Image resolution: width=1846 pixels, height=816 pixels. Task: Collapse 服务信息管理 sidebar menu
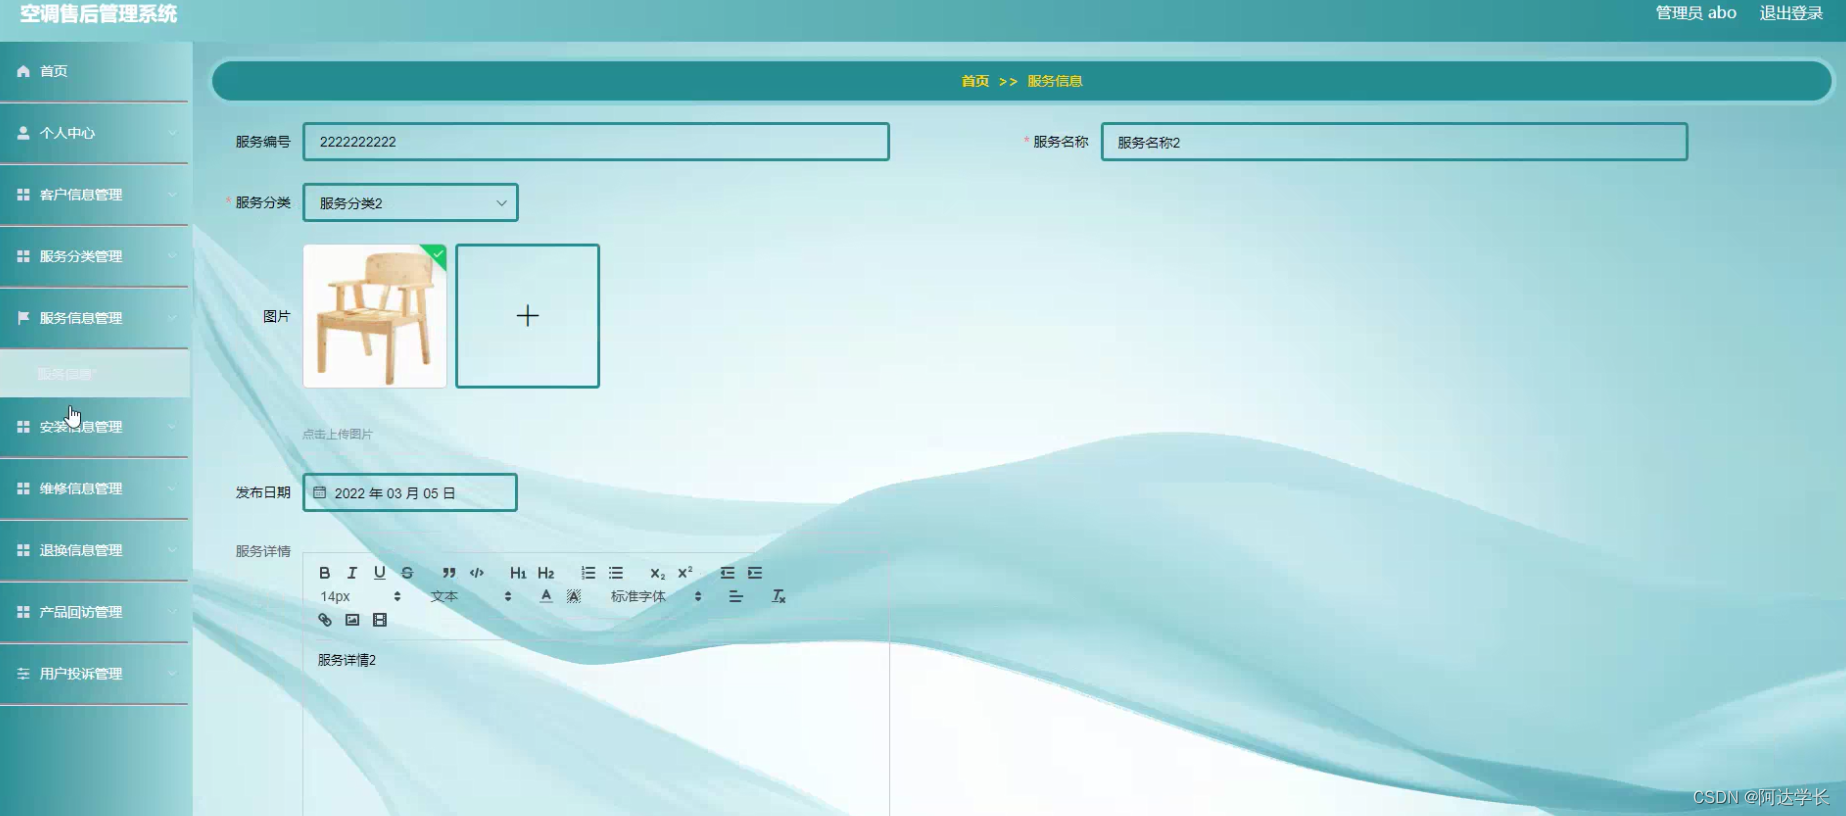pyautogui.click(x=95, y=318)
